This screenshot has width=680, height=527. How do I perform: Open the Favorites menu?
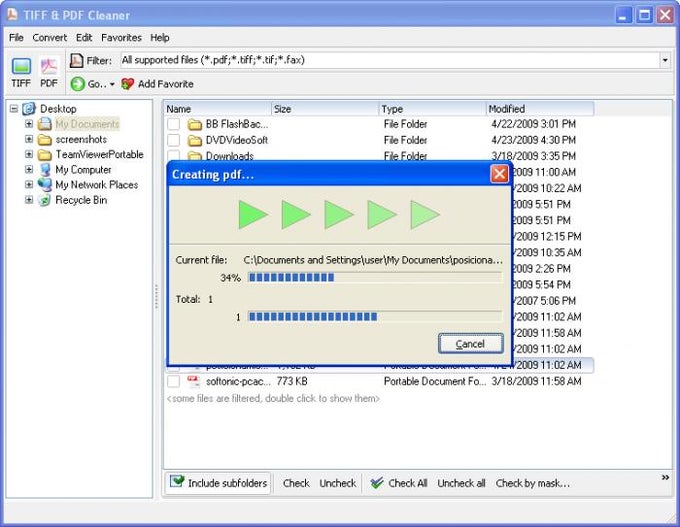(121, 38)
